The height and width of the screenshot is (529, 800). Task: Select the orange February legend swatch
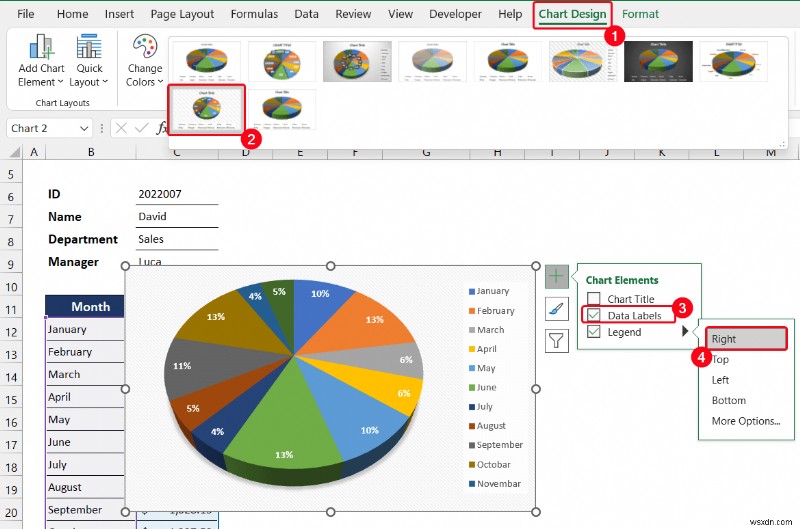pyautogui.click(x=472, y=311)
